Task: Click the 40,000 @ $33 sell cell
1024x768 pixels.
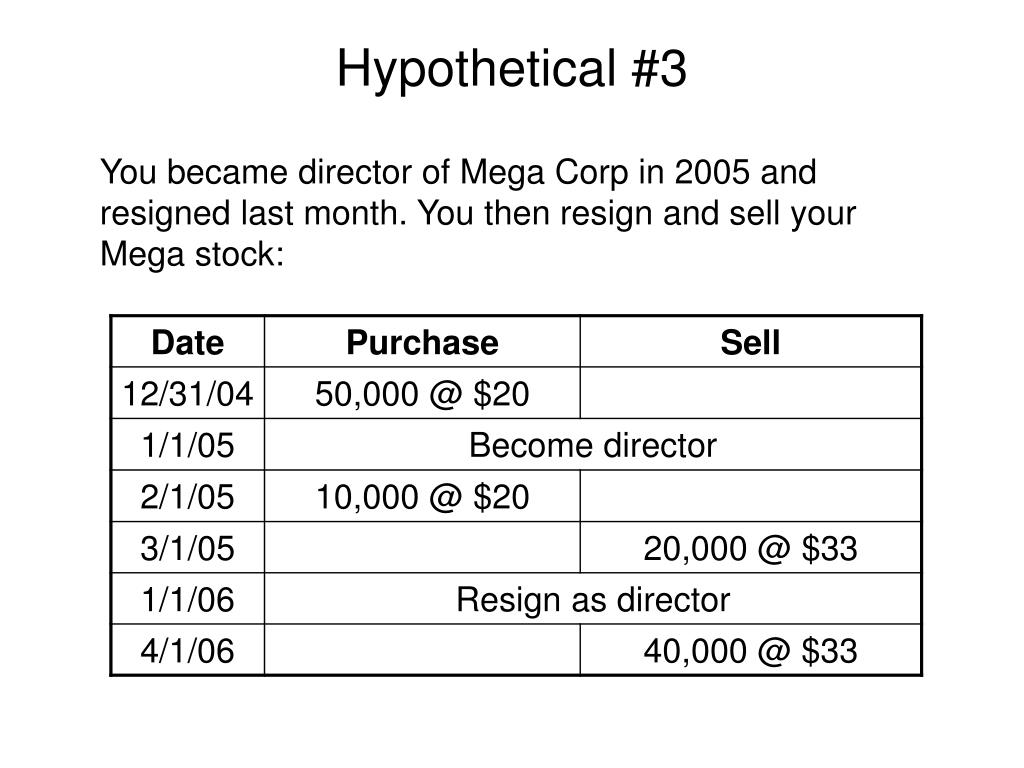Action: (750, 650)
